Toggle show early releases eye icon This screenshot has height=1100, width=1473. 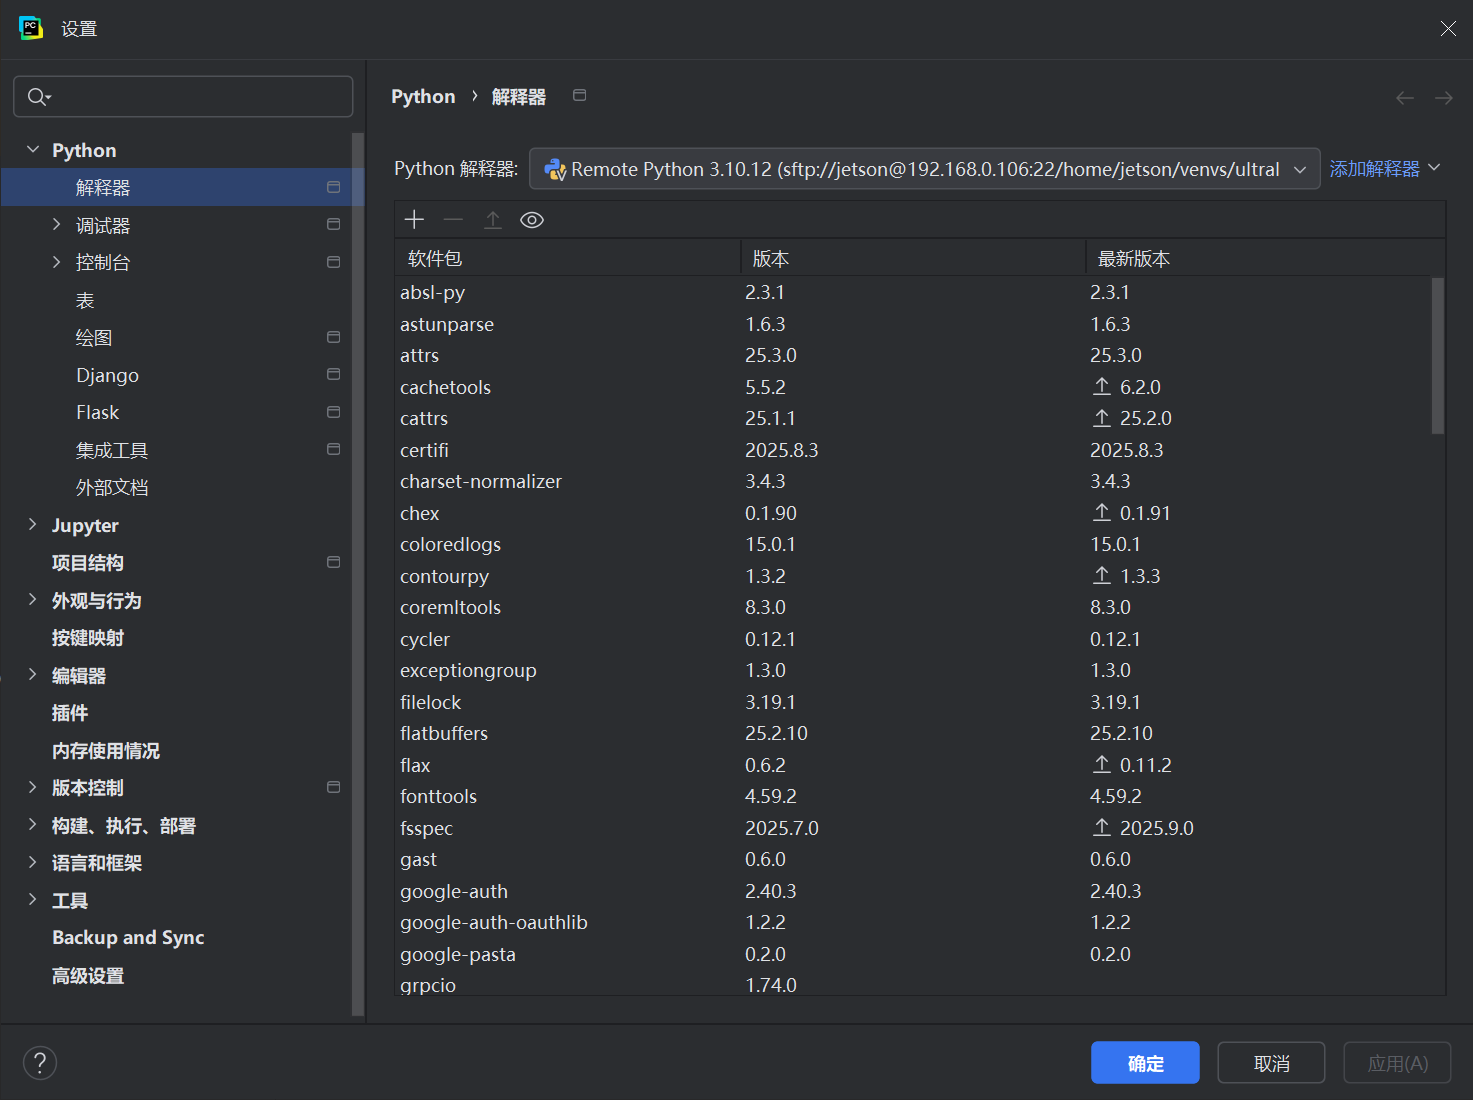point(532,220)
